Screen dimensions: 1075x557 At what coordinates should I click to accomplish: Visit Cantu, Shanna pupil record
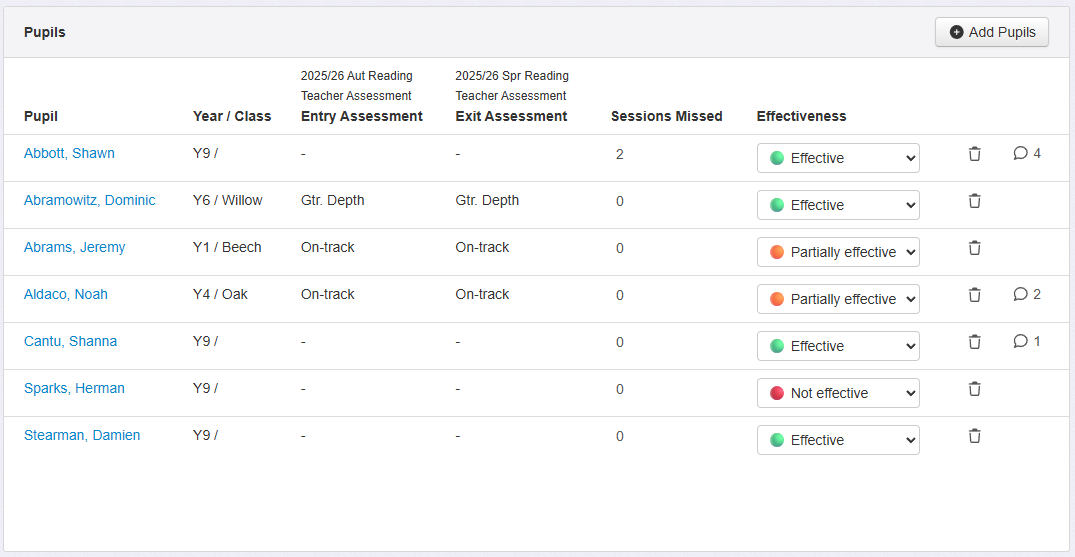pyautogui.click(x=71, y=342)
